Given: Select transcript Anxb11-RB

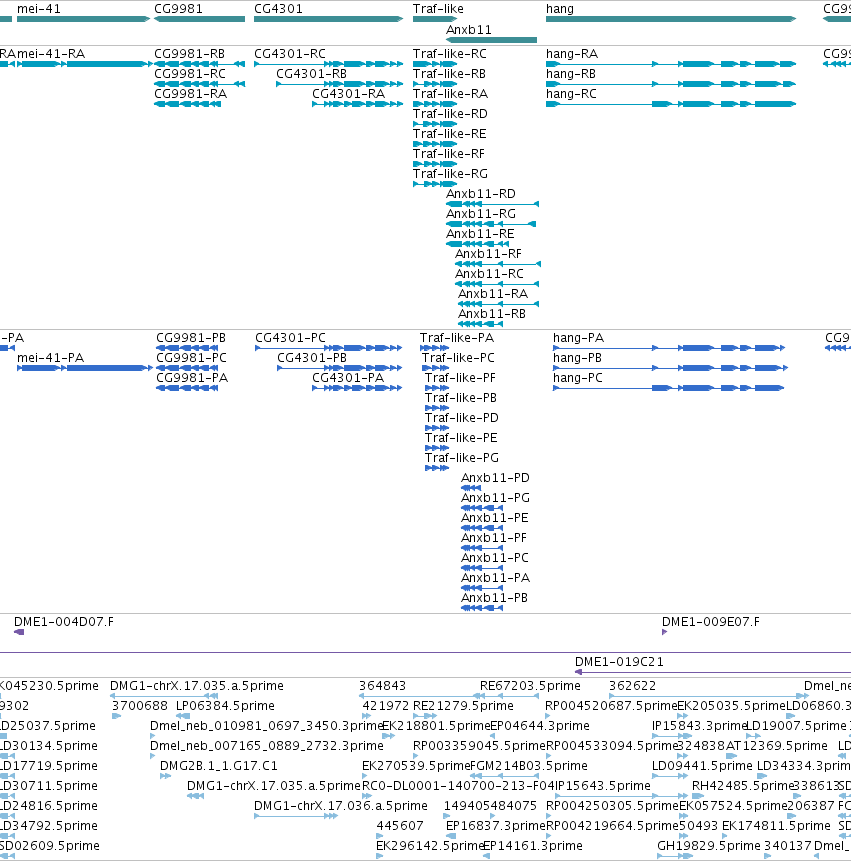Looking at the screenshot, I should 480,324.
